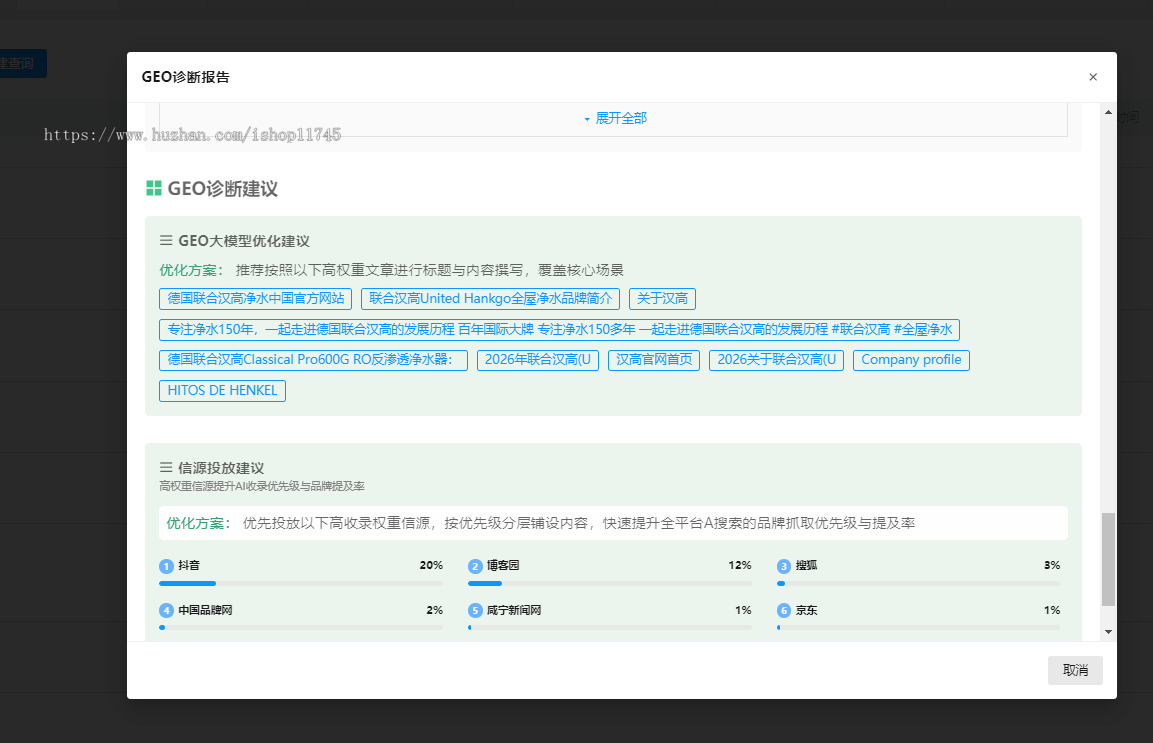This screenshot has height=743, width=1153.
Task: Click the dimmed 查询 button in background page
Action: coord(22,63)
